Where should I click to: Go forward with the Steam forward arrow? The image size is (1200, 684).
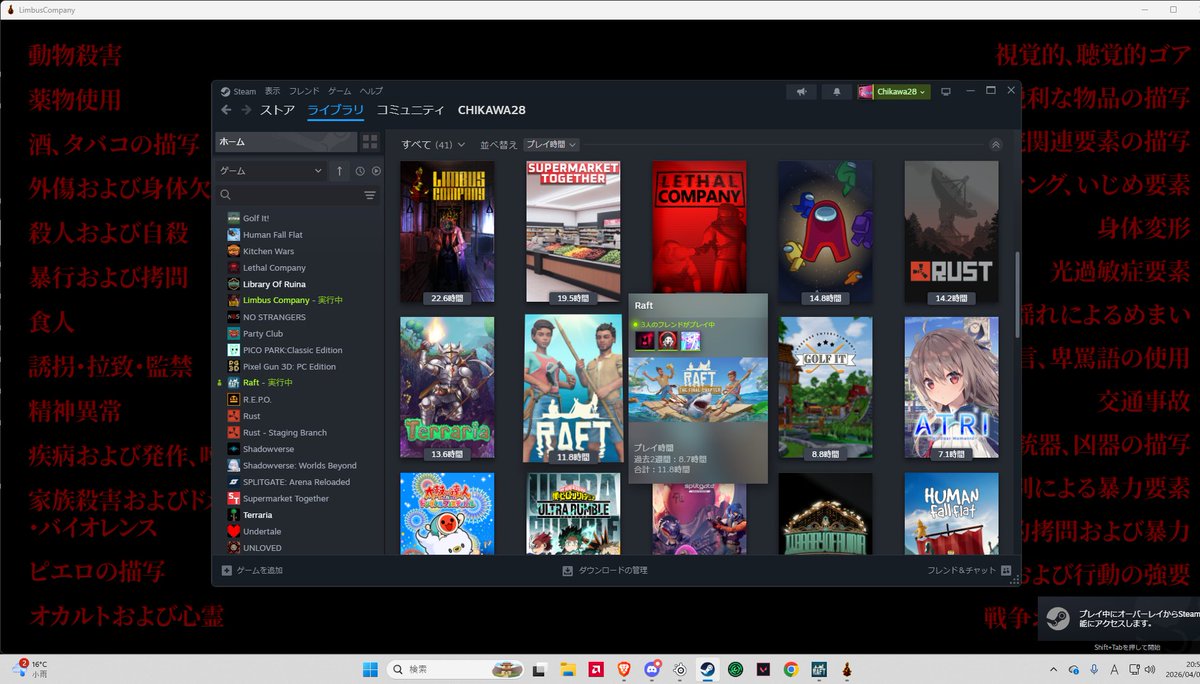pos(245,110)
